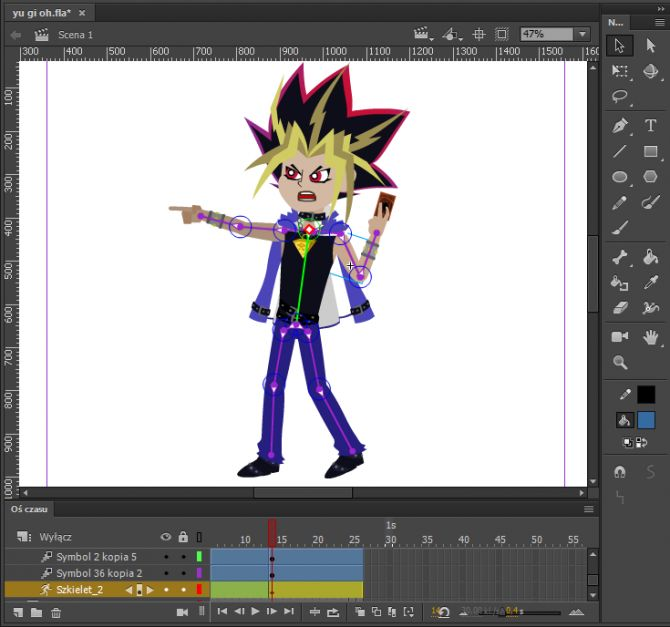The image size is (670, 627).
Task: Activate the Zoom magnifier tool
Action: (620, 363)
